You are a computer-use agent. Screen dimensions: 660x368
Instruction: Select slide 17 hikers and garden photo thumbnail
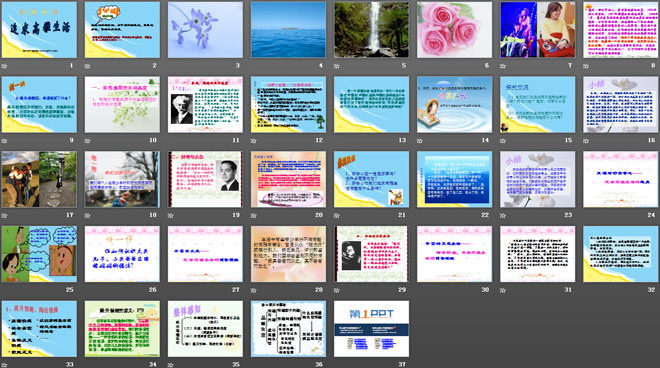pos(39,179)
